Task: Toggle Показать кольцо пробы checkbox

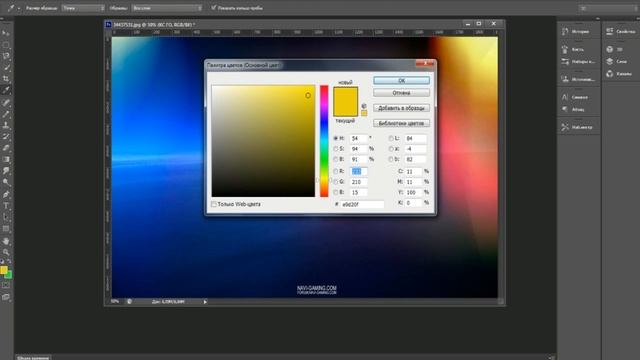Action: (213, 8)
